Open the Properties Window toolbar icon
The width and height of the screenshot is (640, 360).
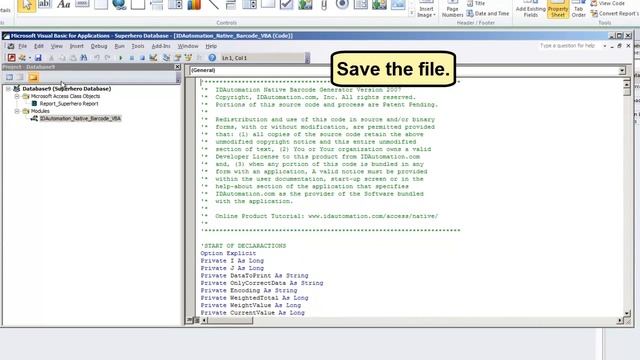[178, 58]
